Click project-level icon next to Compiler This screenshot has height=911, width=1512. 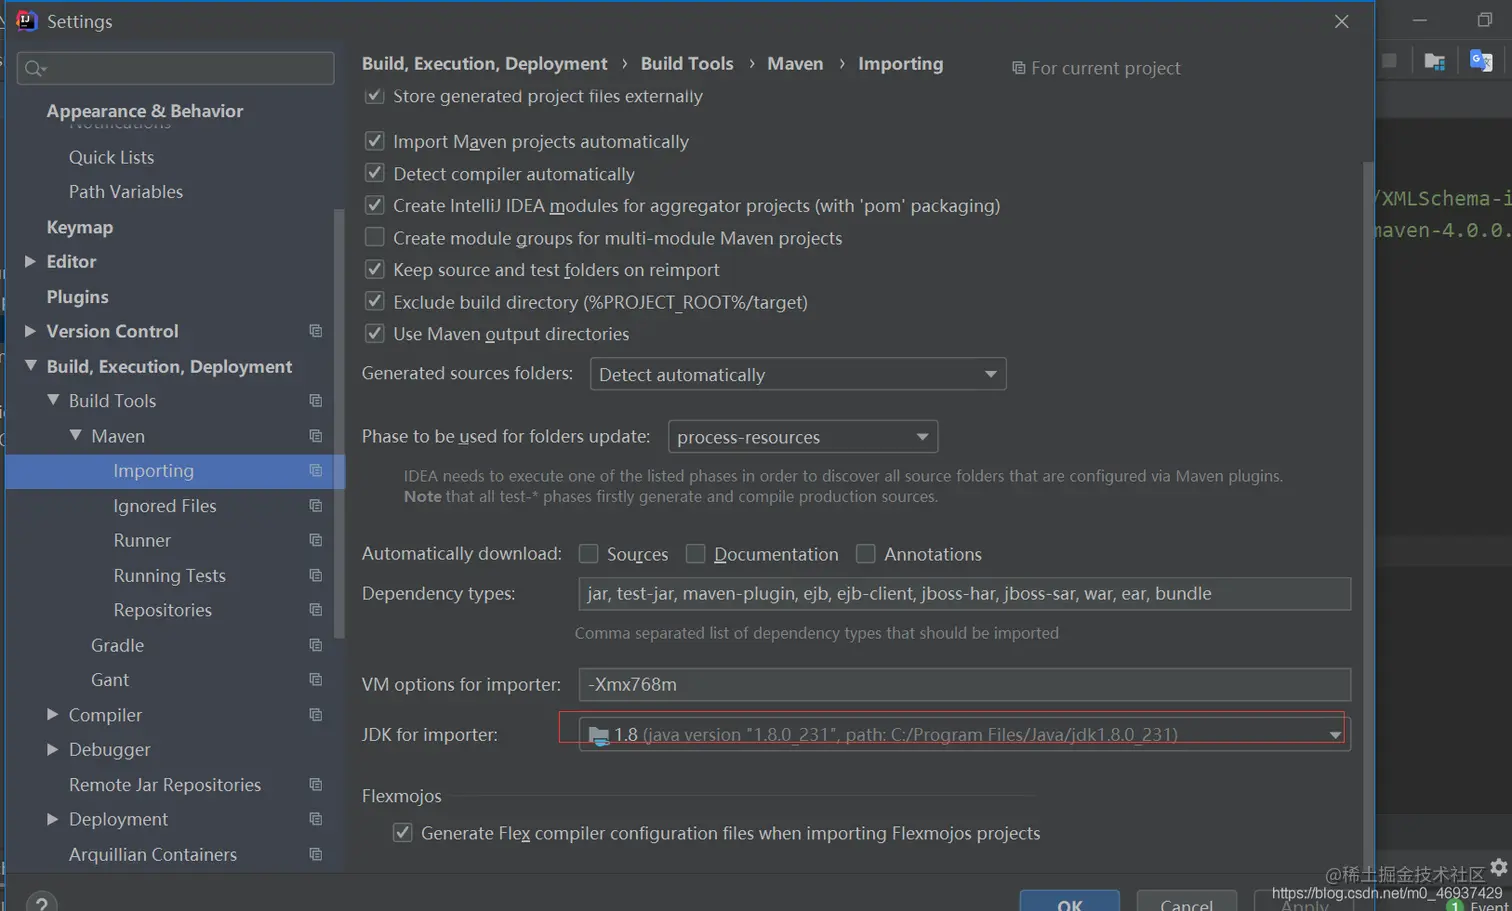point(316,715)
